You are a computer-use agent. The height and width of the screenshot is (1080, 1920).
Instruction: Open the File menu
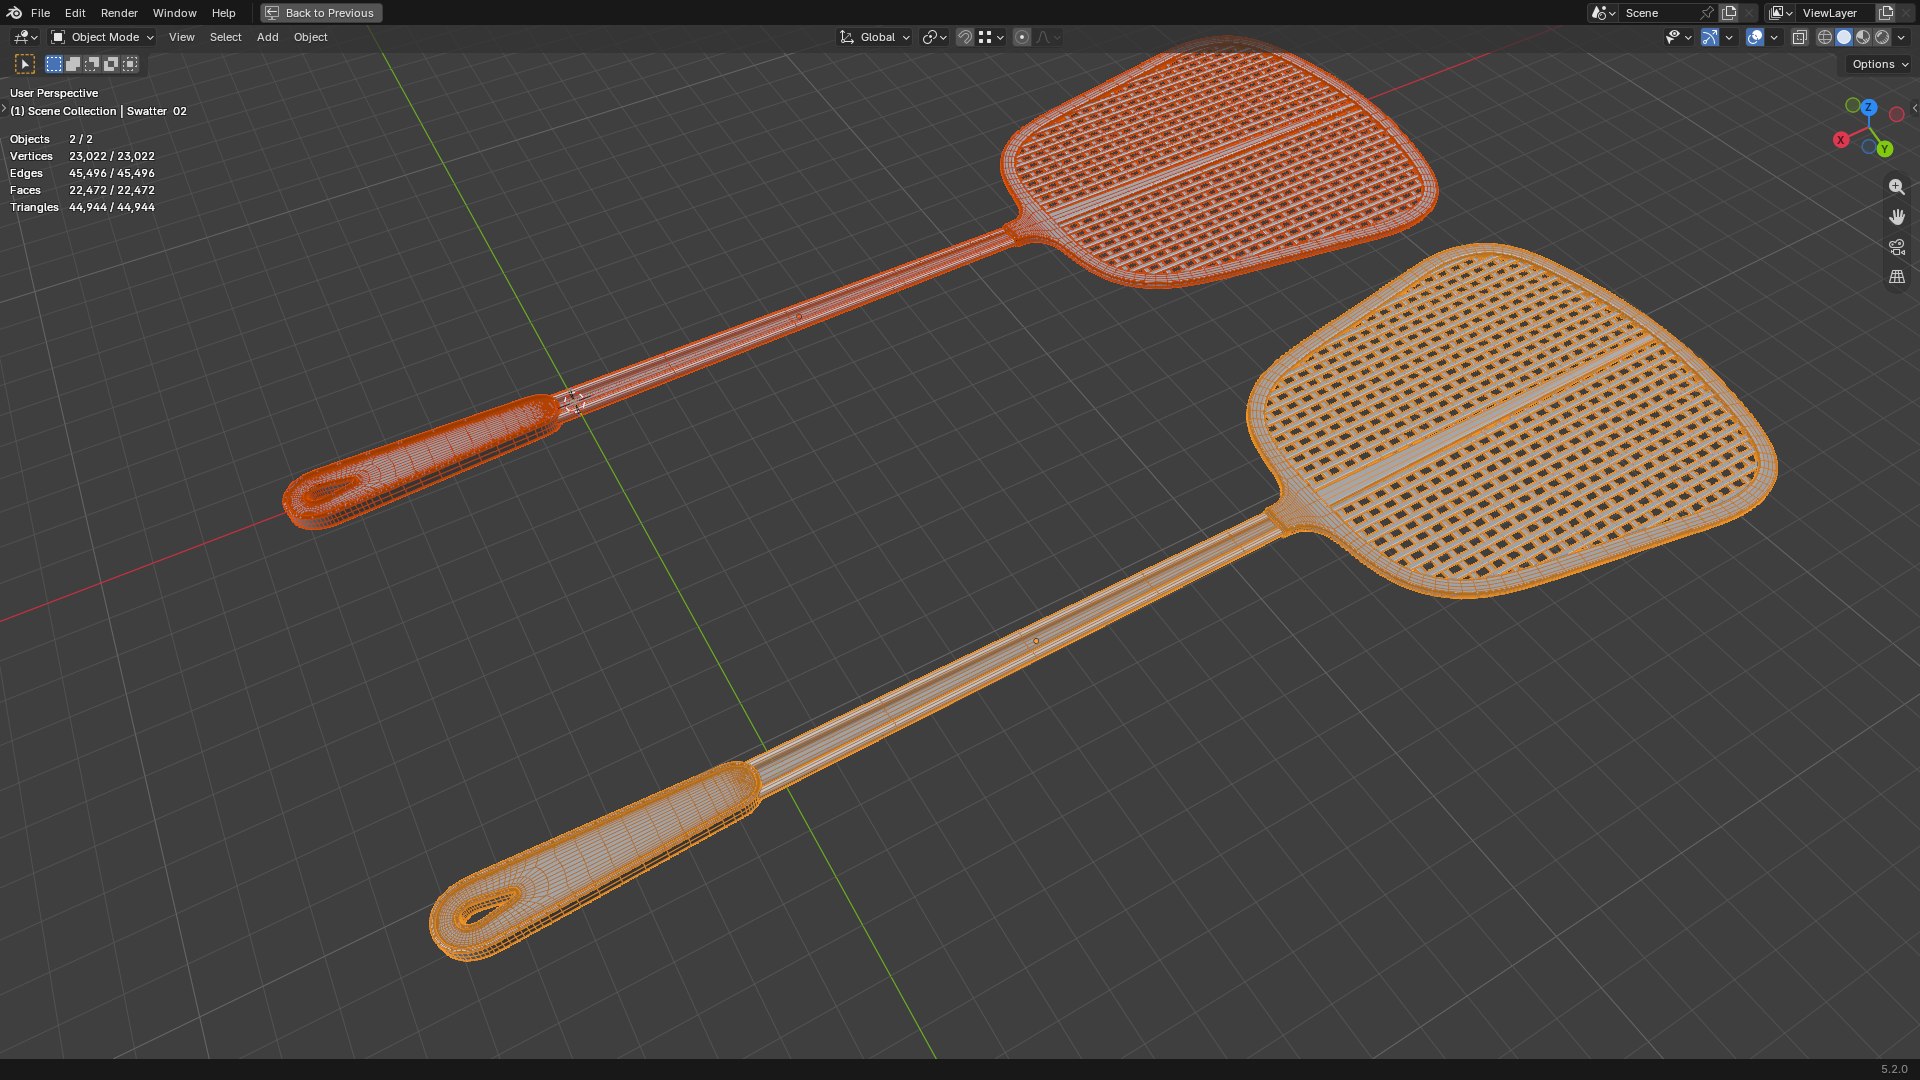[x=40, y=13]
